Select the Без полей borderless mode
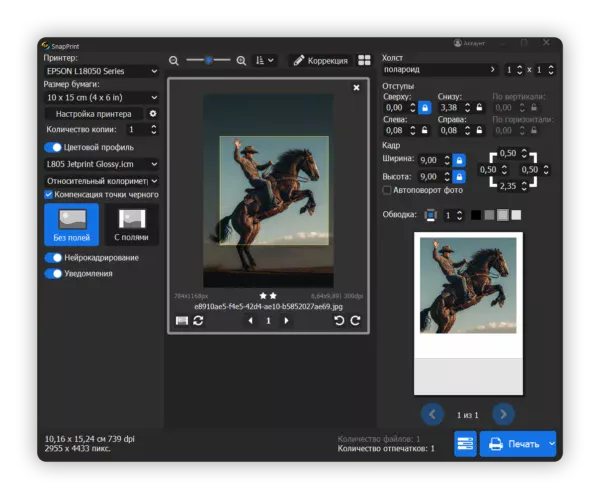This screenshot has width=600, height=497. (x=72, y=225)
